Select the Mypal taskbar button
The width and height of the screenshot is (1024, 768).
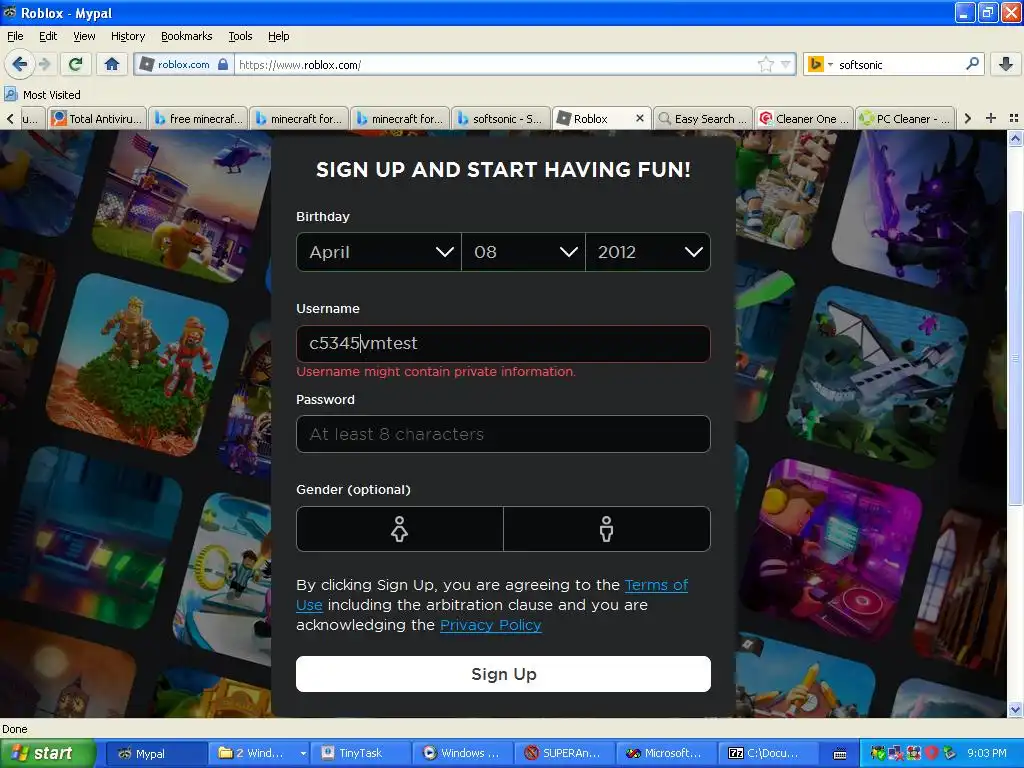157,753
